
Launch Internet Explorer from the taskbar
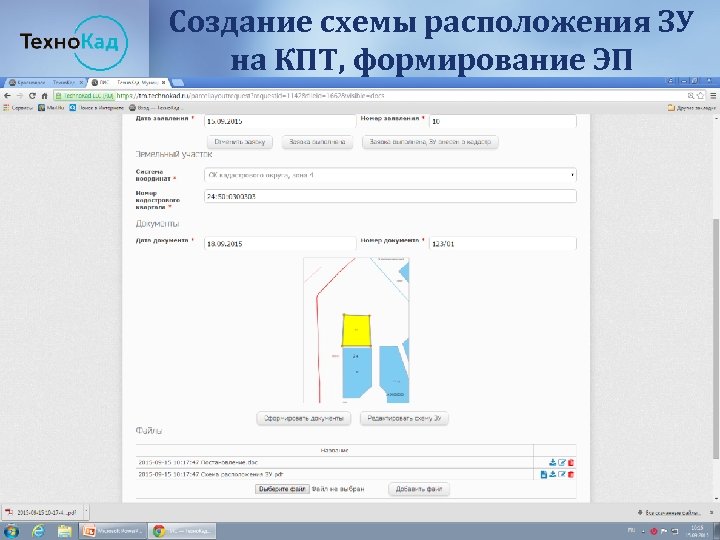coord(39,531)
